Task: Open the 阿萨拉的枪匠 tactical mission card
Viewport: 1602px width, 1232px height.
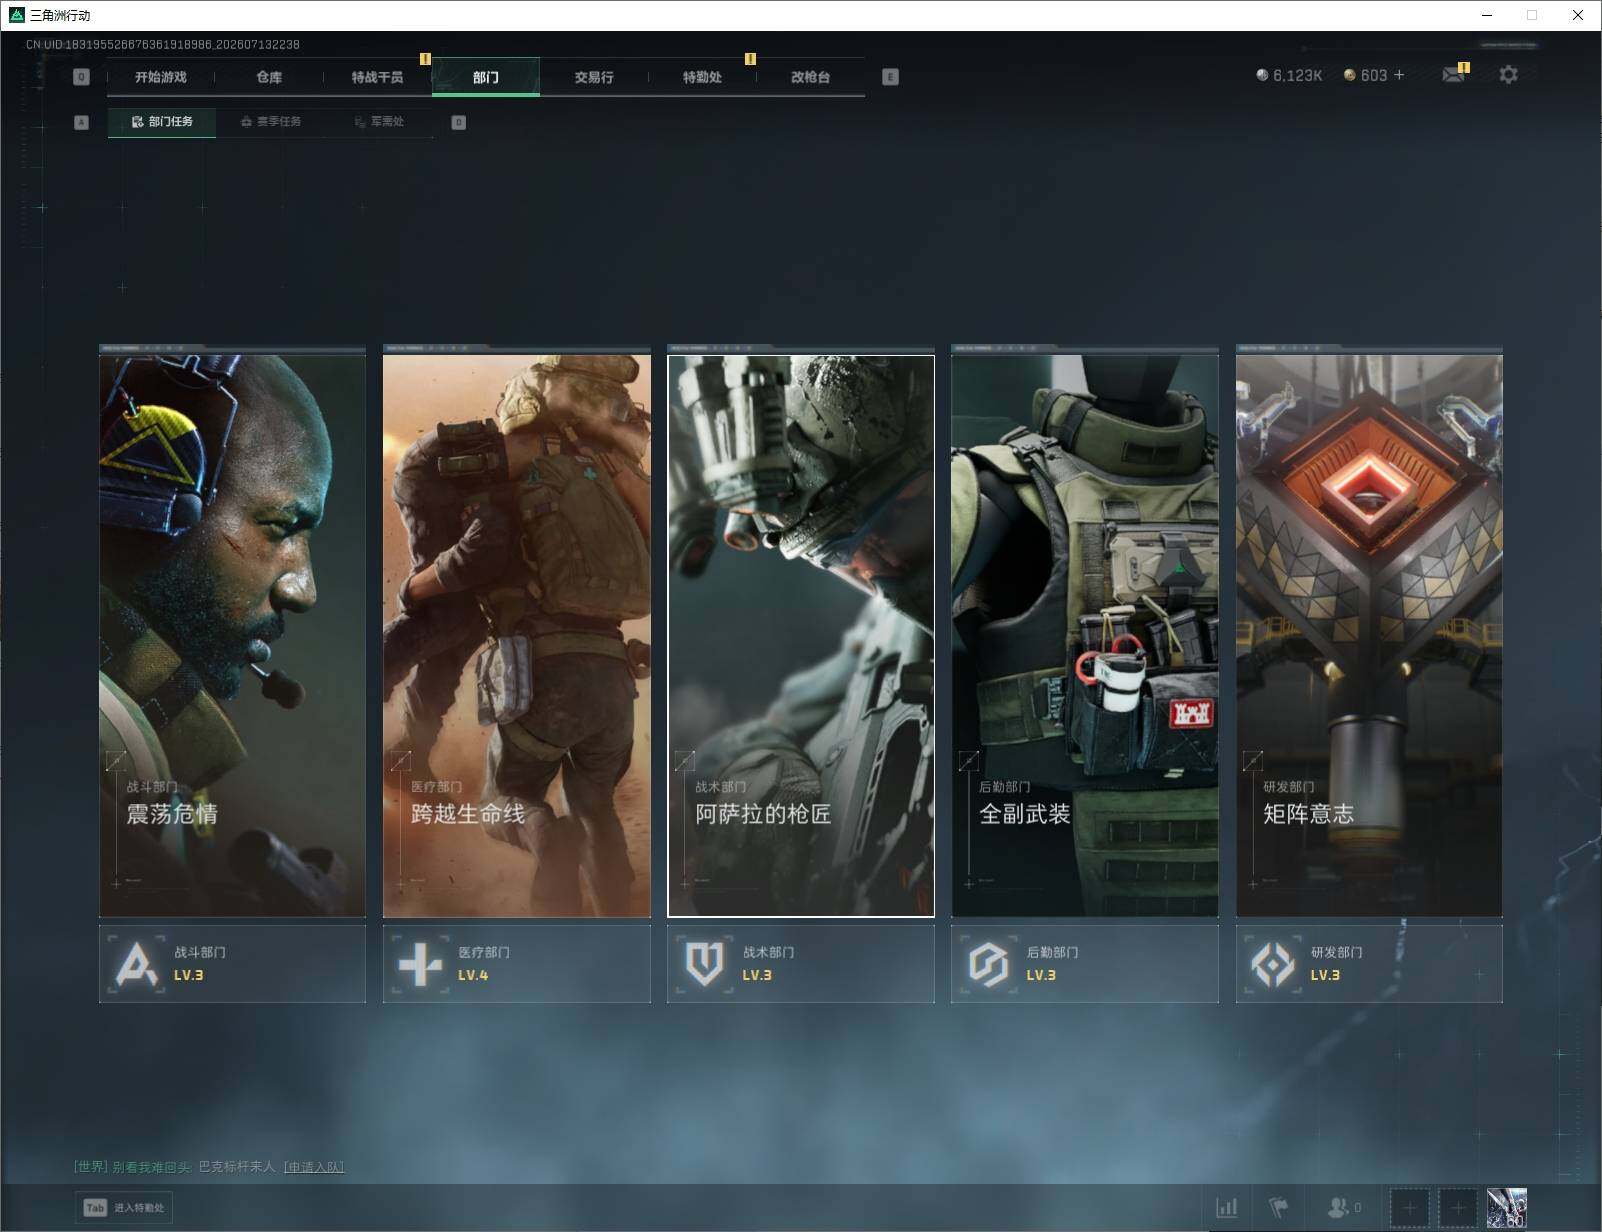Action: click(x=801, y=635)
